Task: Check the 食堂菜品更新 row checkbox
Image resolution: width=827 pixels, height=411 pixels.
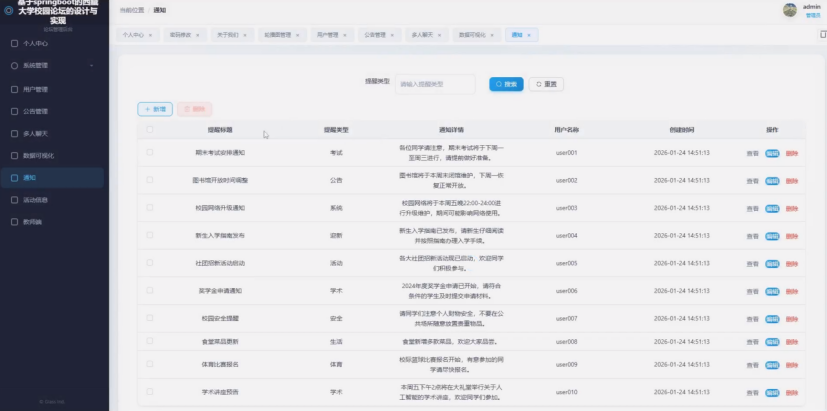Action: click(x=150, y=341)
